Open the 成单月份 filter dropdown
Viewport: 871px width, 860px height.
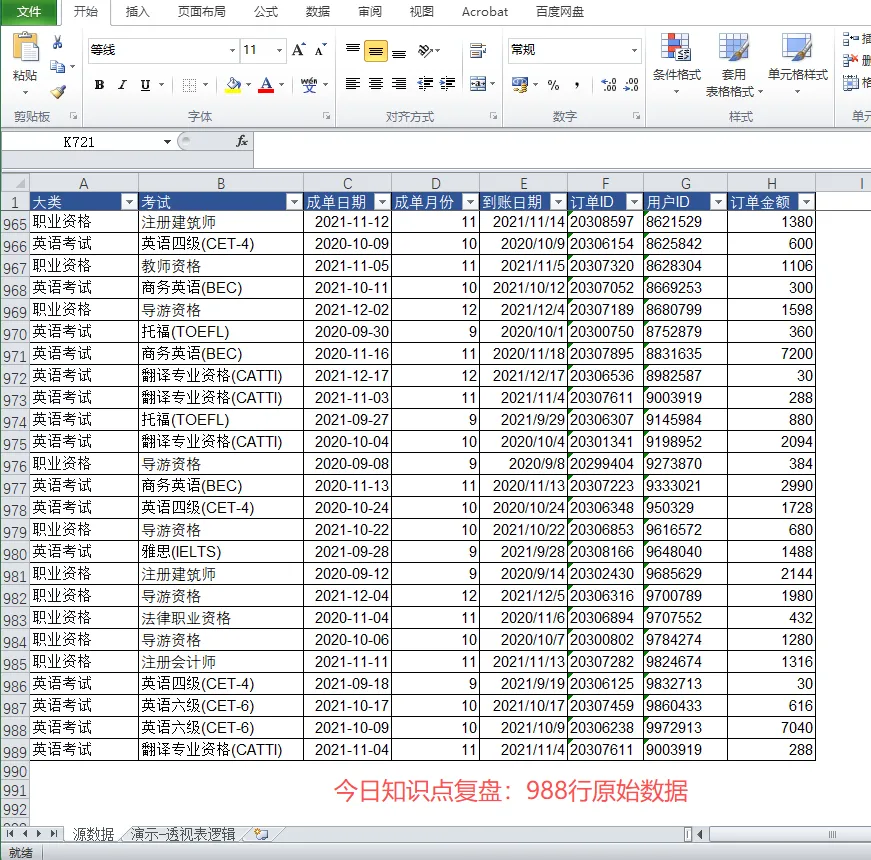pos(470,202)
